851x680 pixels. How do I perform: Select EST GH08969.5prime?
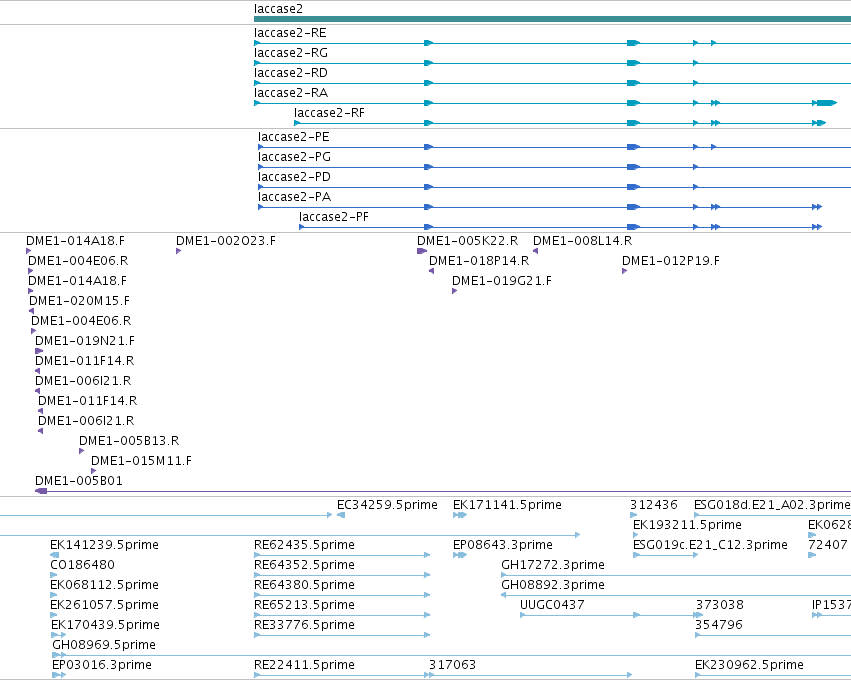(x=104, y=646)
